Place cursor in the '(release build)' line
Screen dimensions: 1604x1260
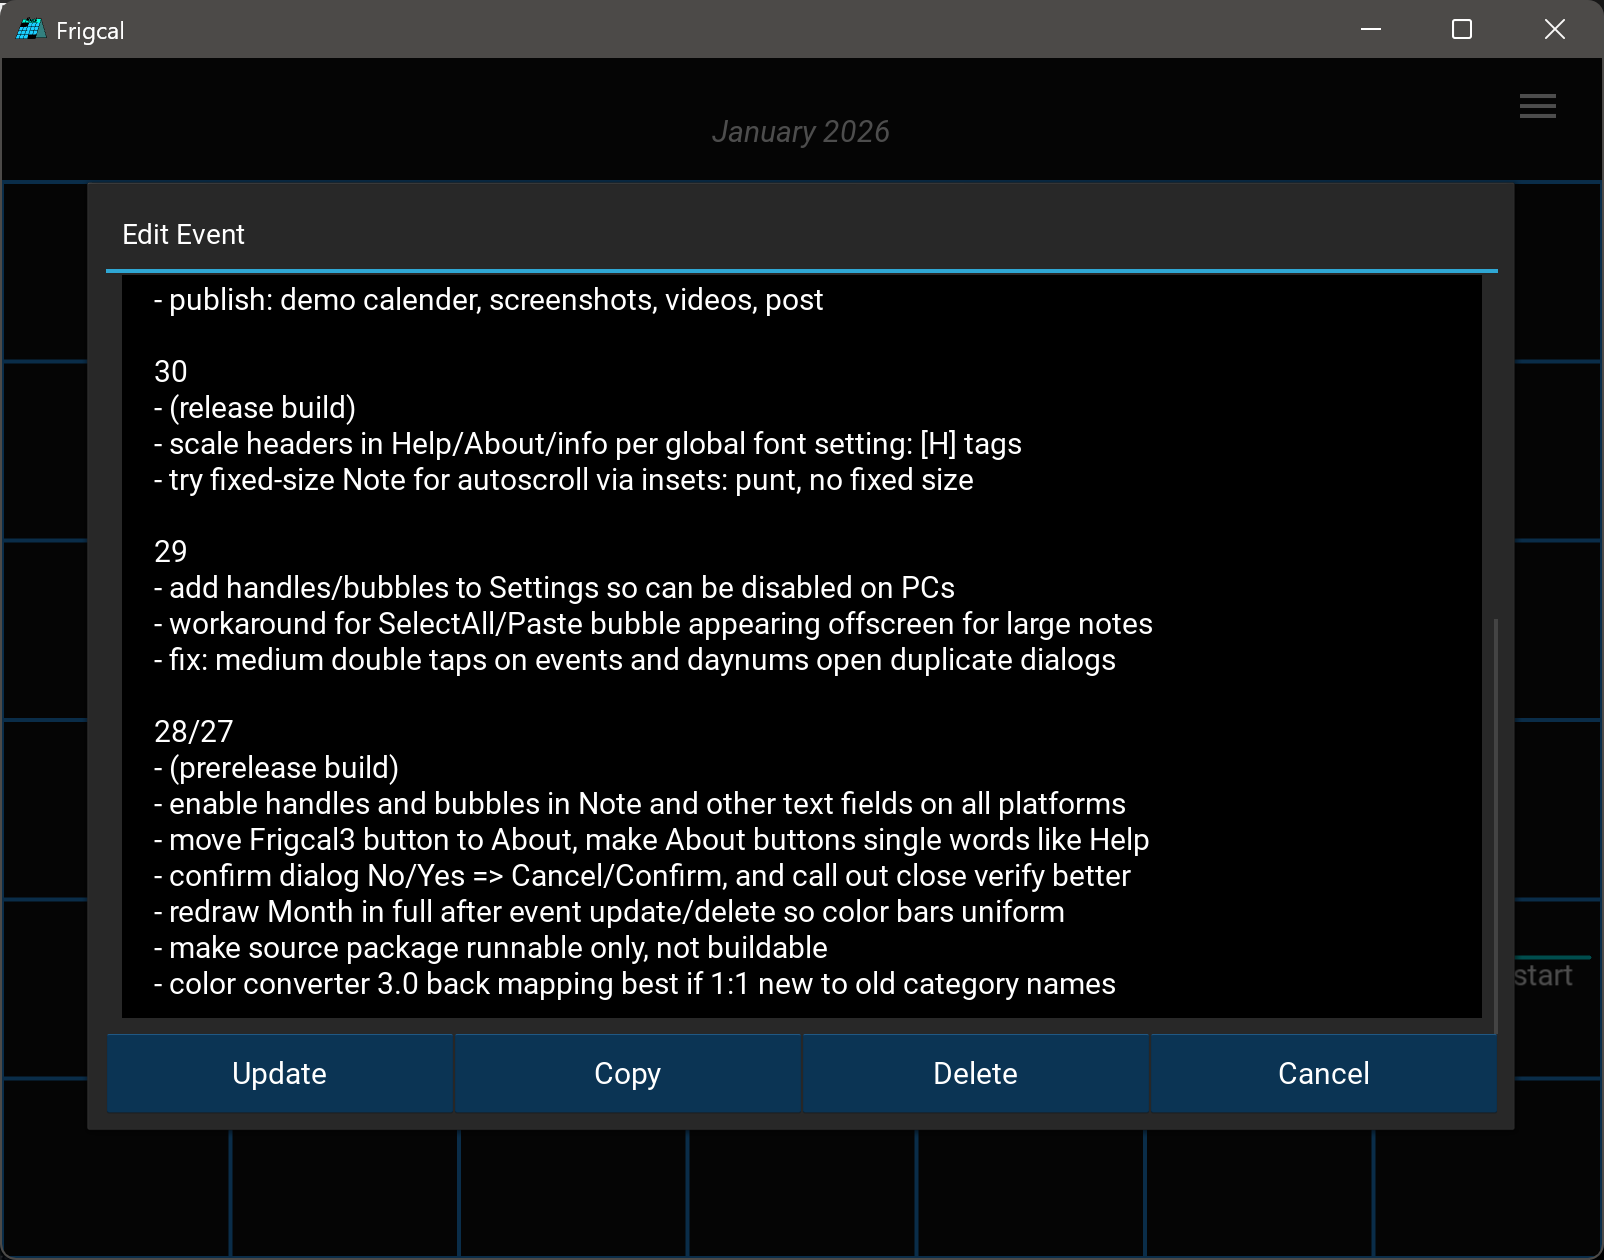click(x=262, y=408)
